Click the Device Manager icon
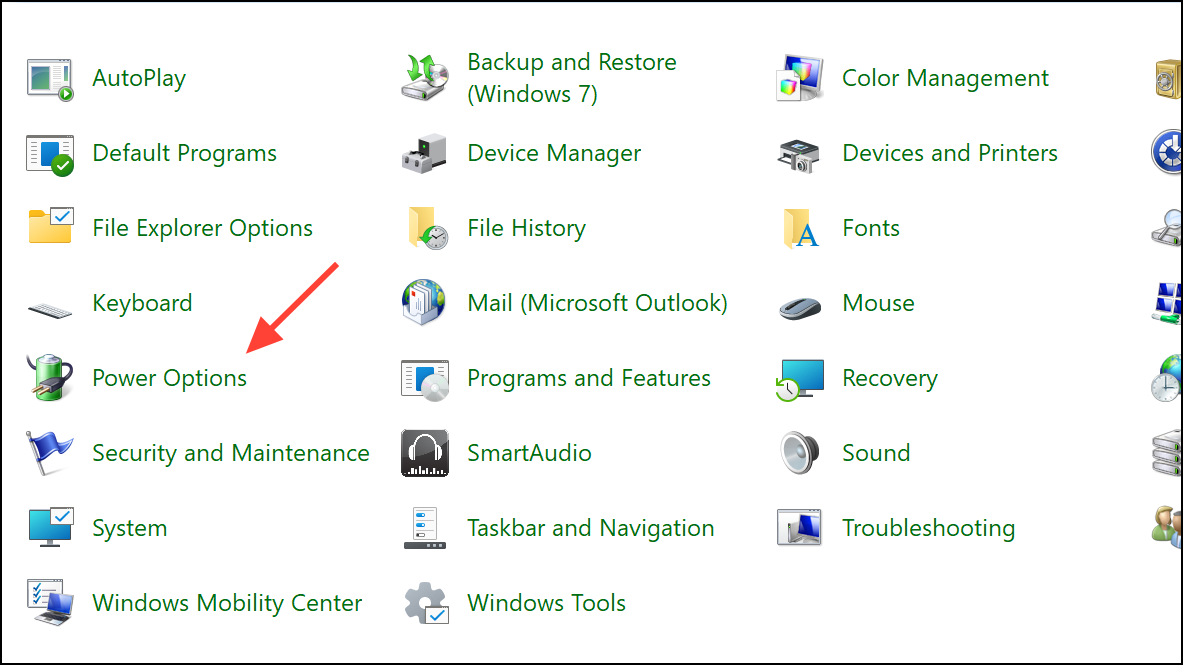 (x=425, y=152)
